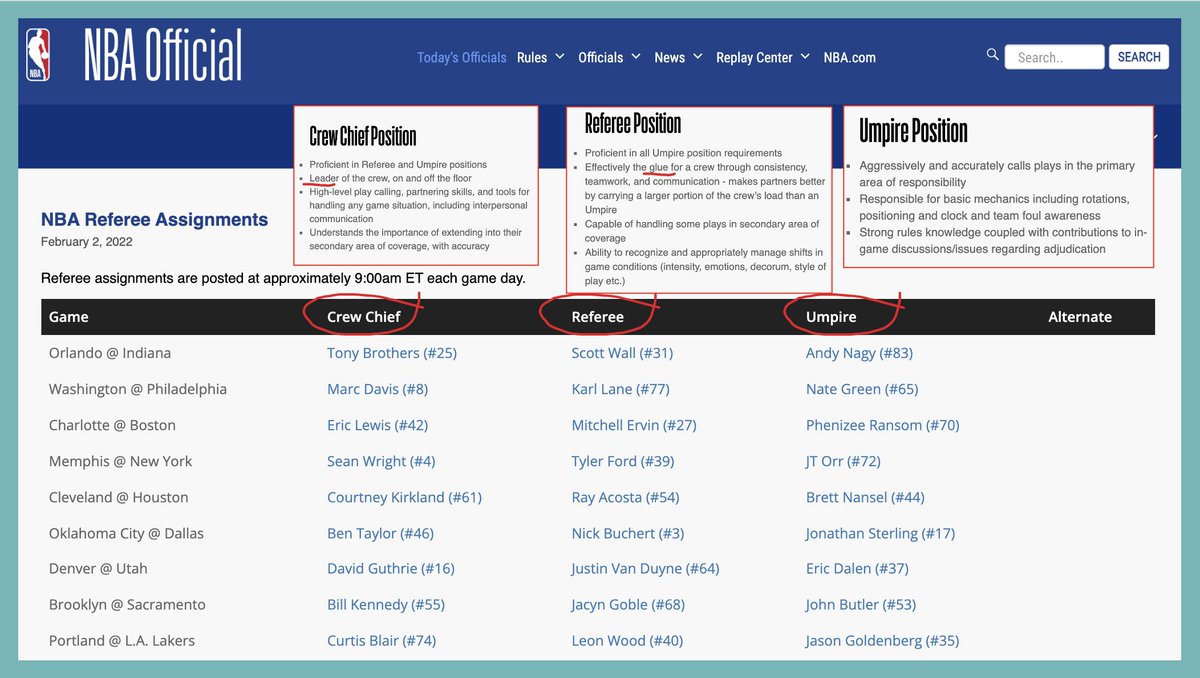Viewport: 1200px width, 678px height.
Task: Expand the Replay Center dropdown menu
Action: click(763, 57)
